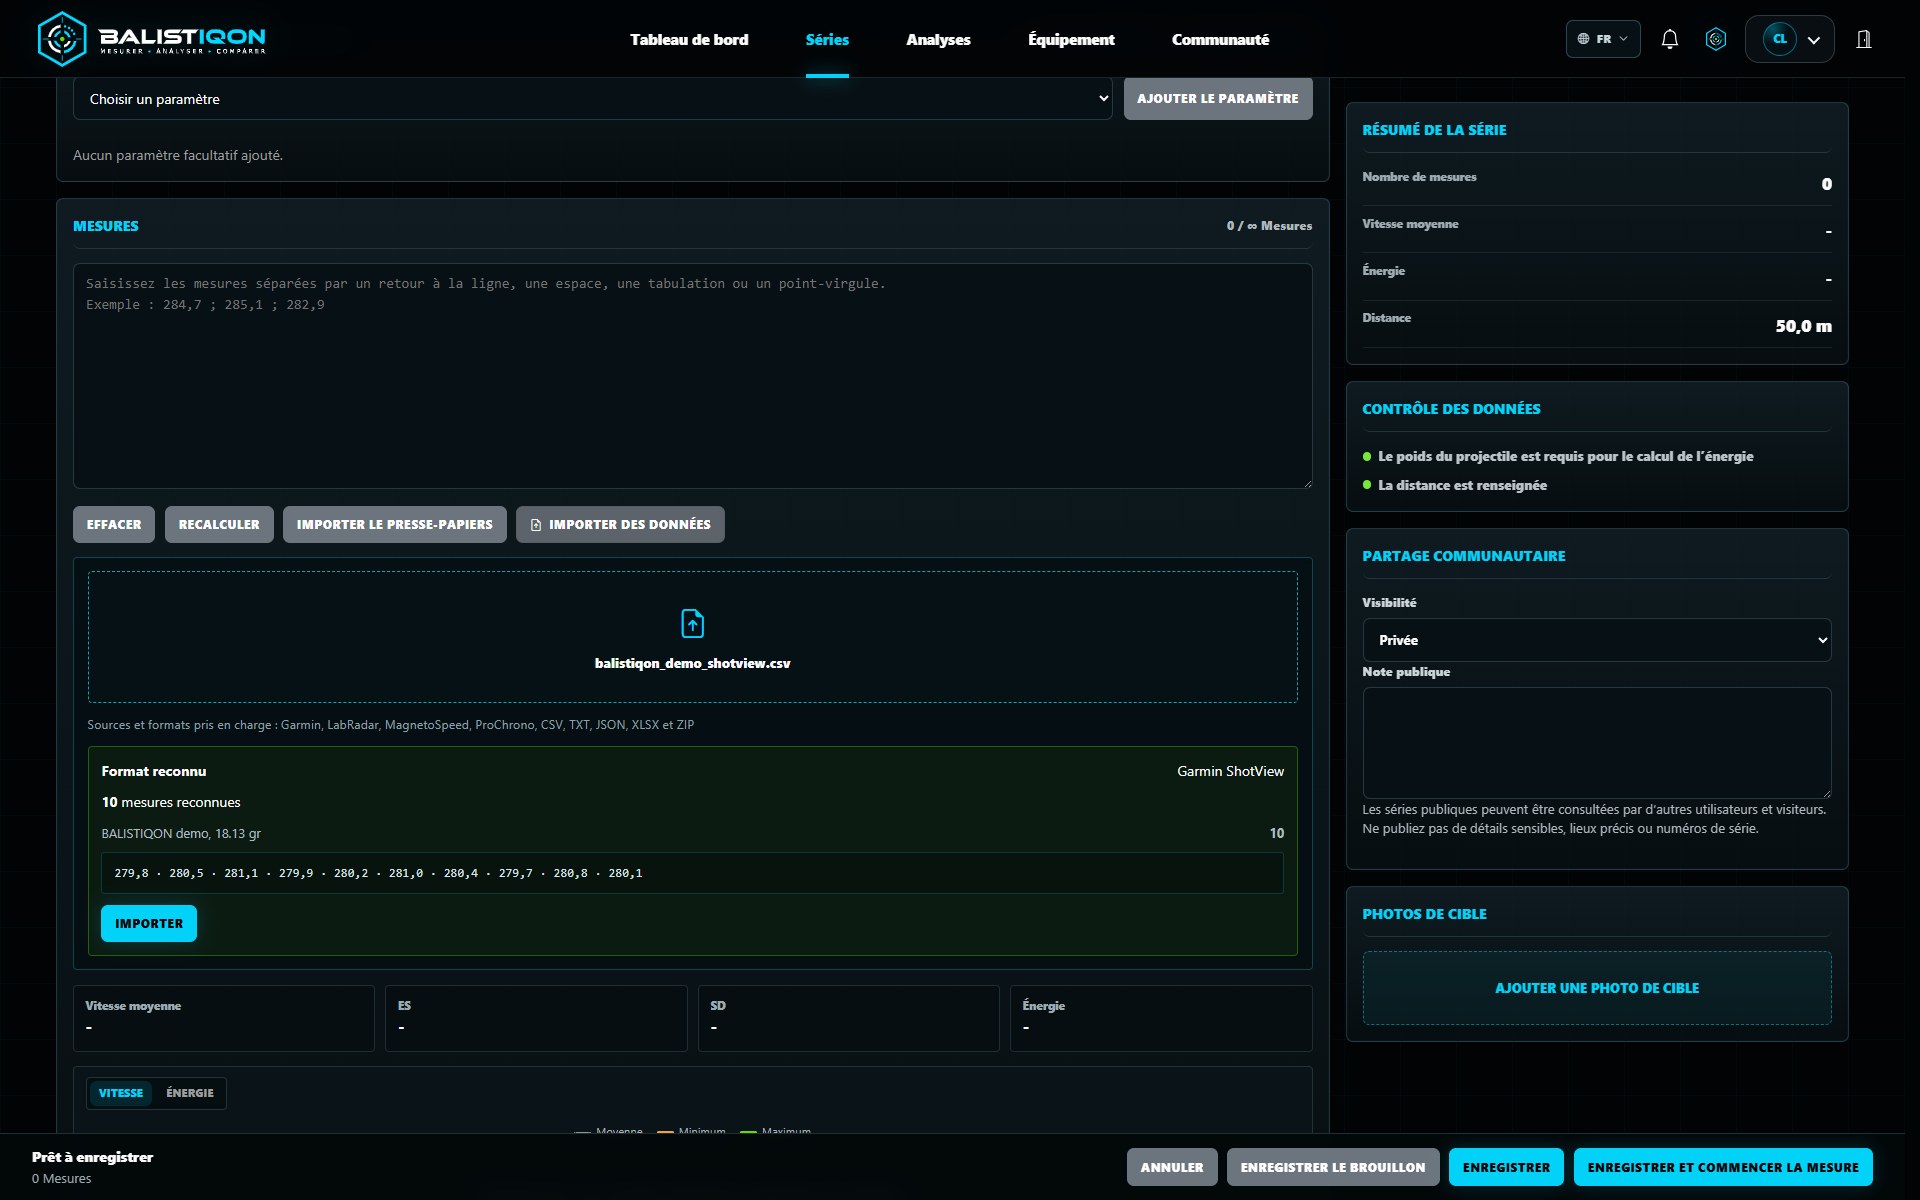Viewport: 1920px width, 1200px height.
Task: Open the Choisir un paramètre dropdown
Action: [593, 99]
